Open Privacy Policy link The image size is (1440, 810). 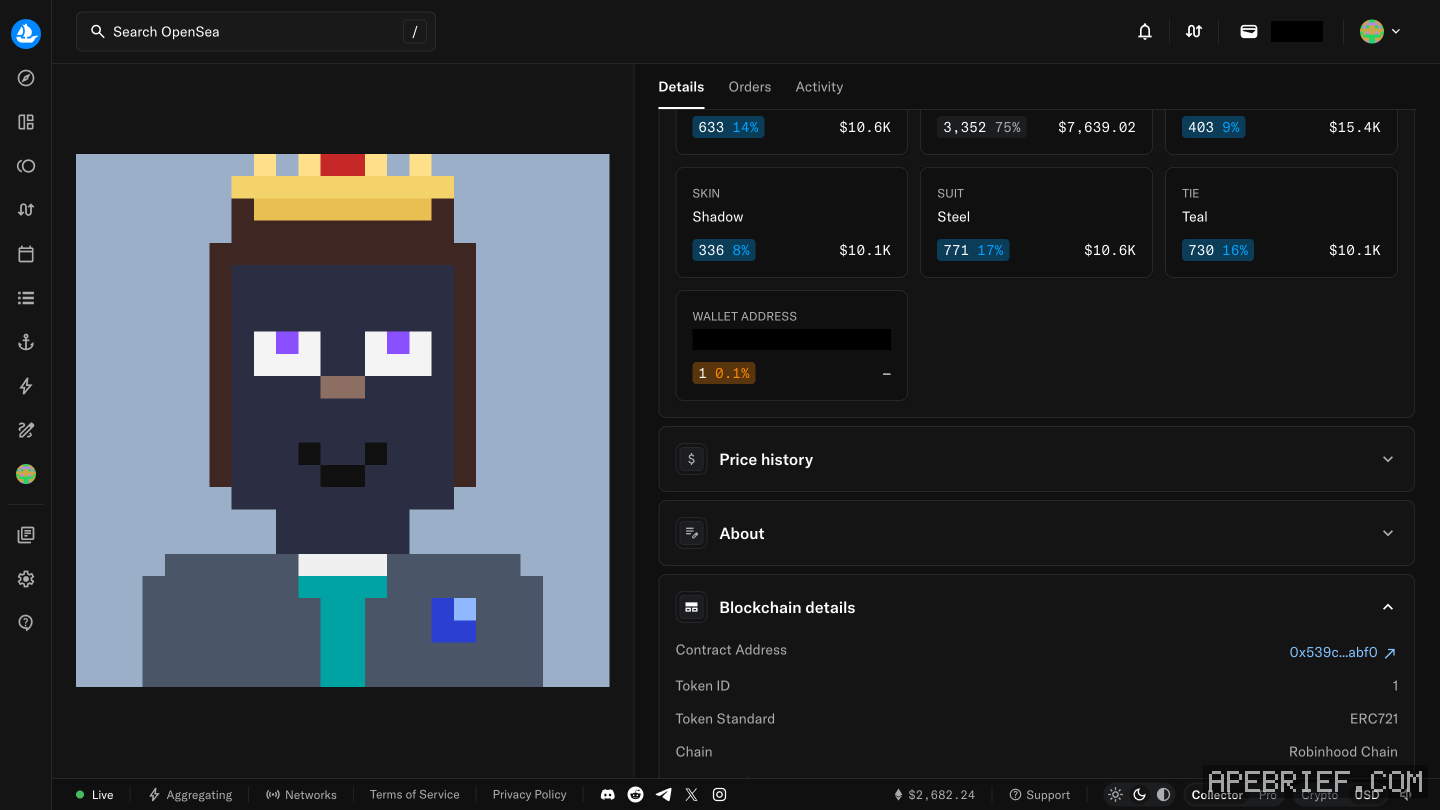pyautogui.click(x=529, y=795)
